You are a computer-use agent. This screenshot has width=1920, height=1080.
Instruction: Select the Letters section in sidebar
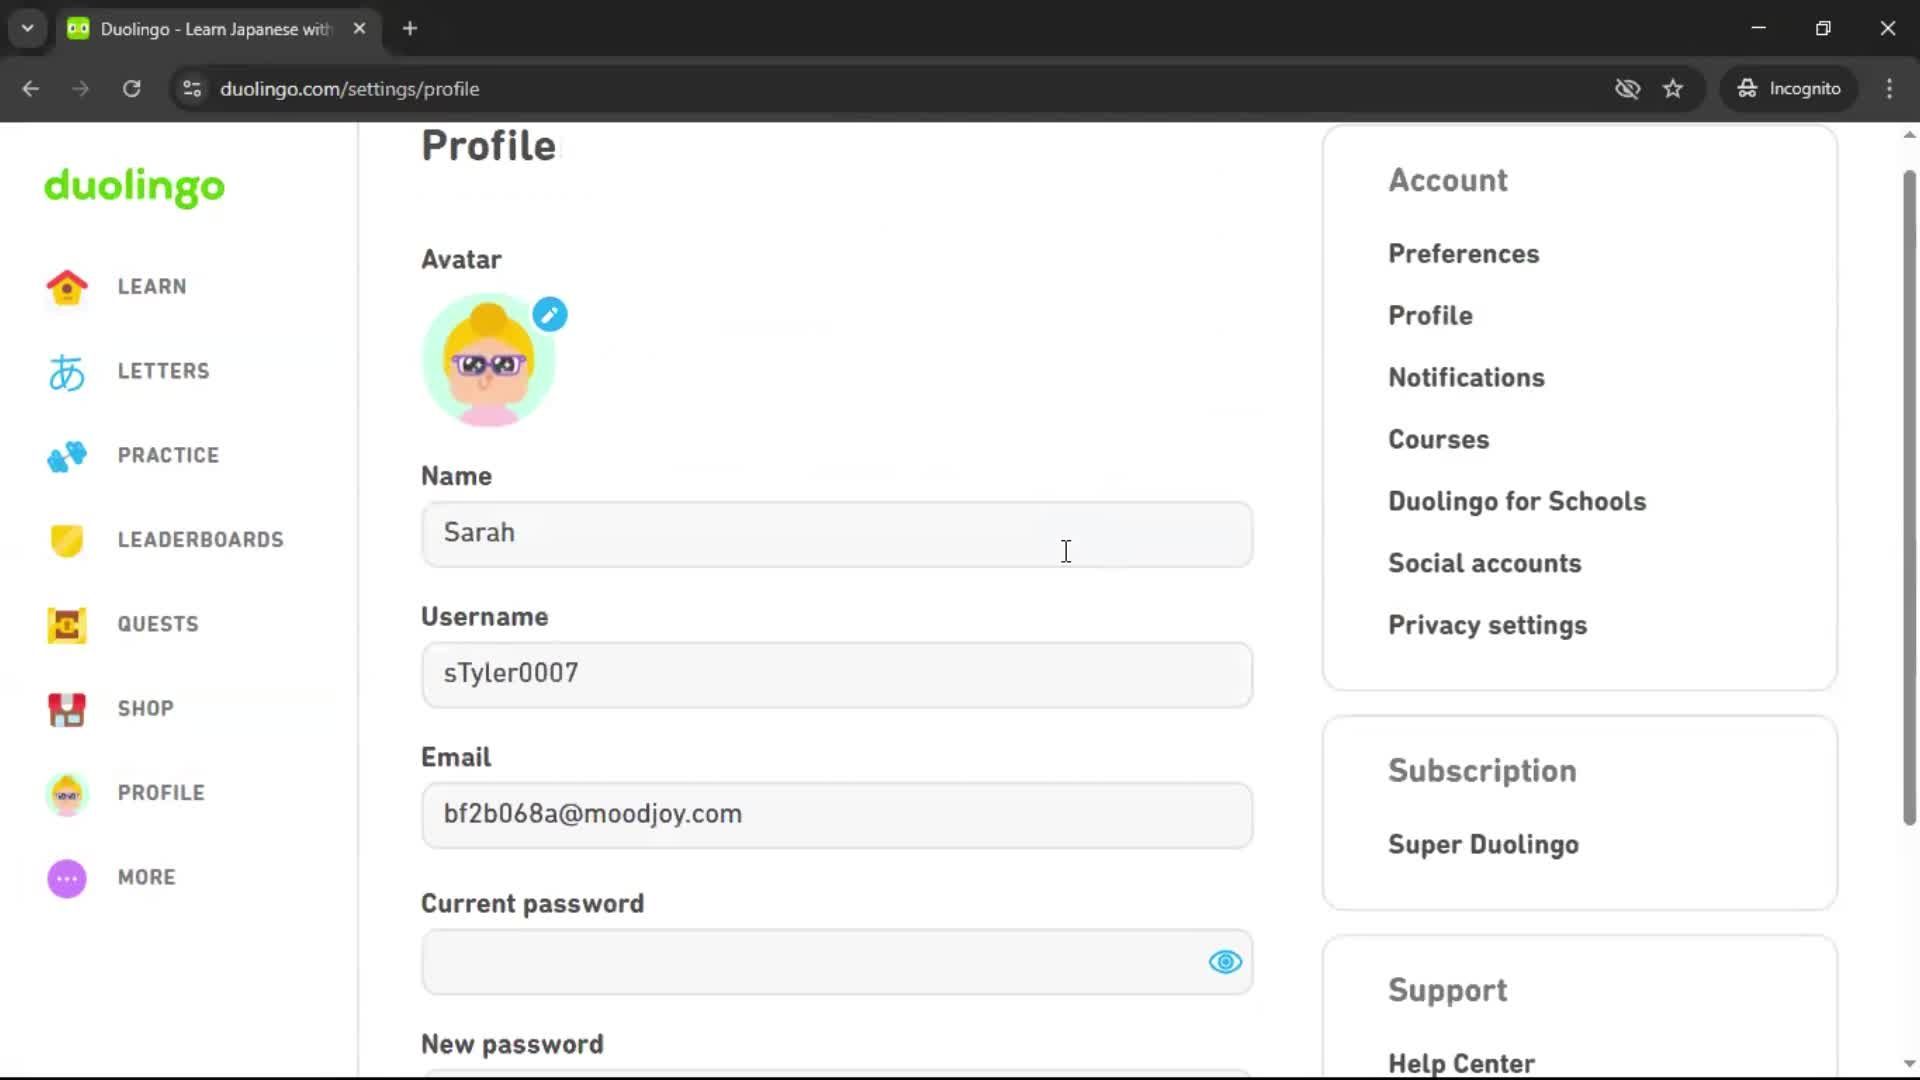pos(163,371)
